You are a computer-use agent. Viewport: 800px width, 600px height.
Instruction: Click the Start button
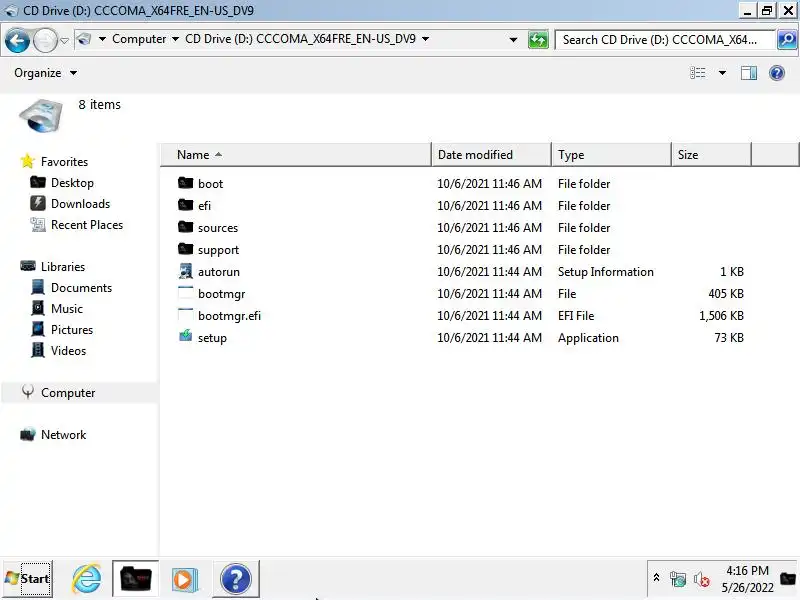coord(27,579)
